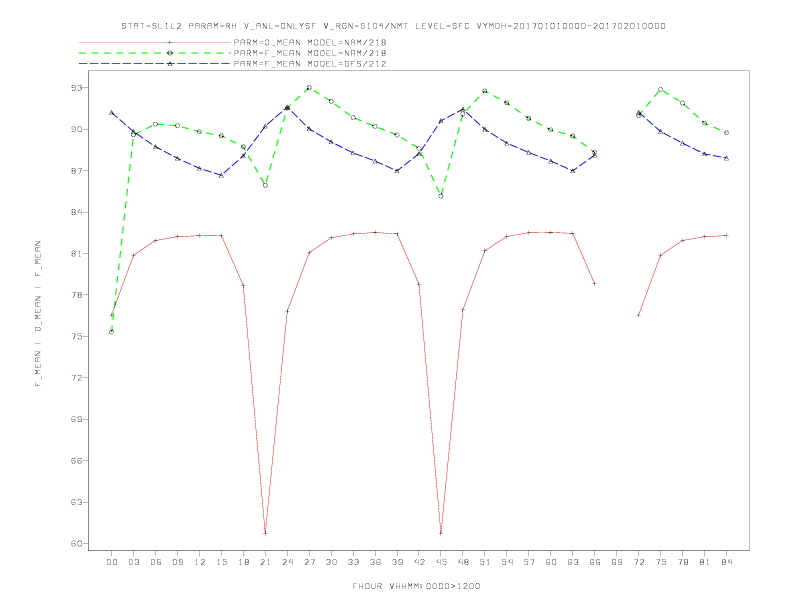Image resolution: width=792 pixels, height=612 pixels.
Task: Click the y-axis tick label 63
Action: tap(76, 502)
